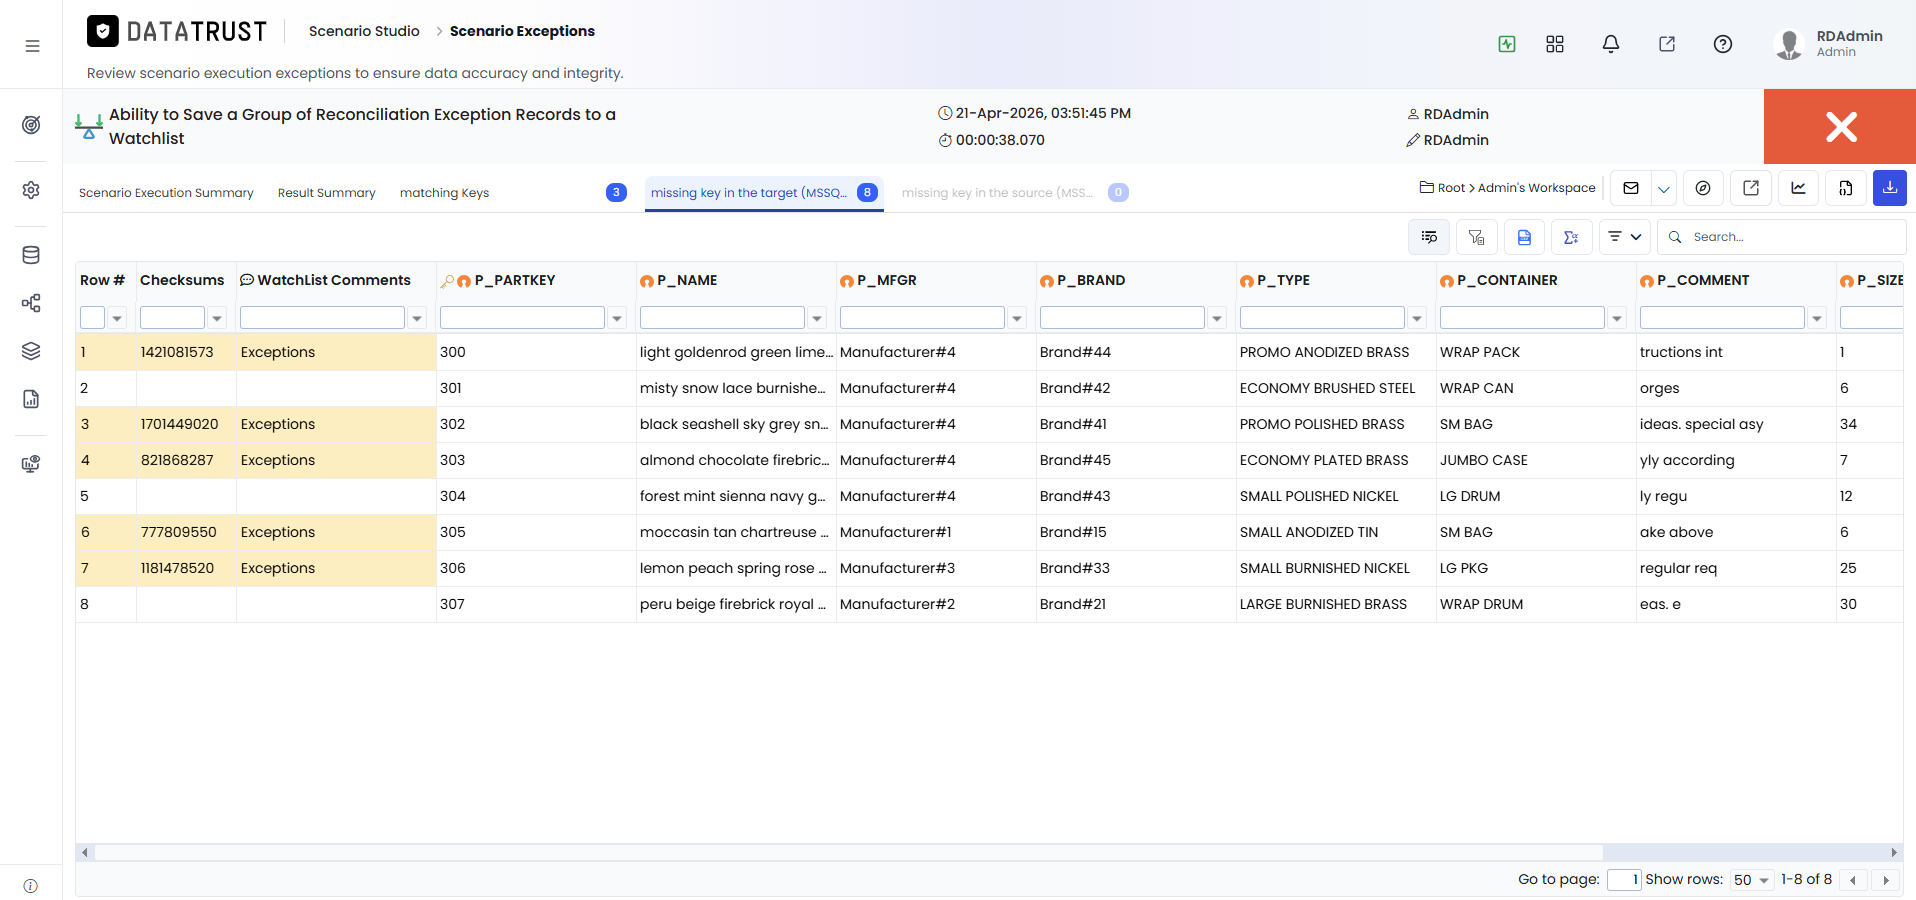The width and height of the screenshot is (1916, 900).
Task: Select cell WRAP DRUM
Action: pos(1536,604)
